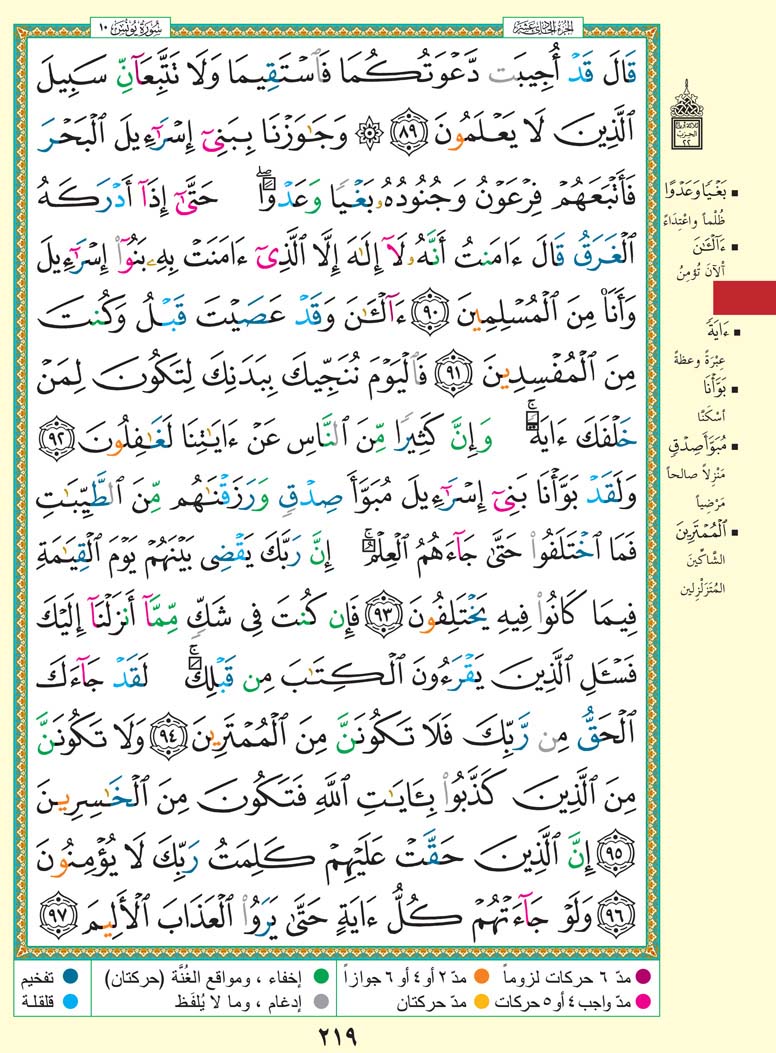Click the Hizb ornament in right margin
Viewport: 776px width, 1053px height.
(714, 120)
